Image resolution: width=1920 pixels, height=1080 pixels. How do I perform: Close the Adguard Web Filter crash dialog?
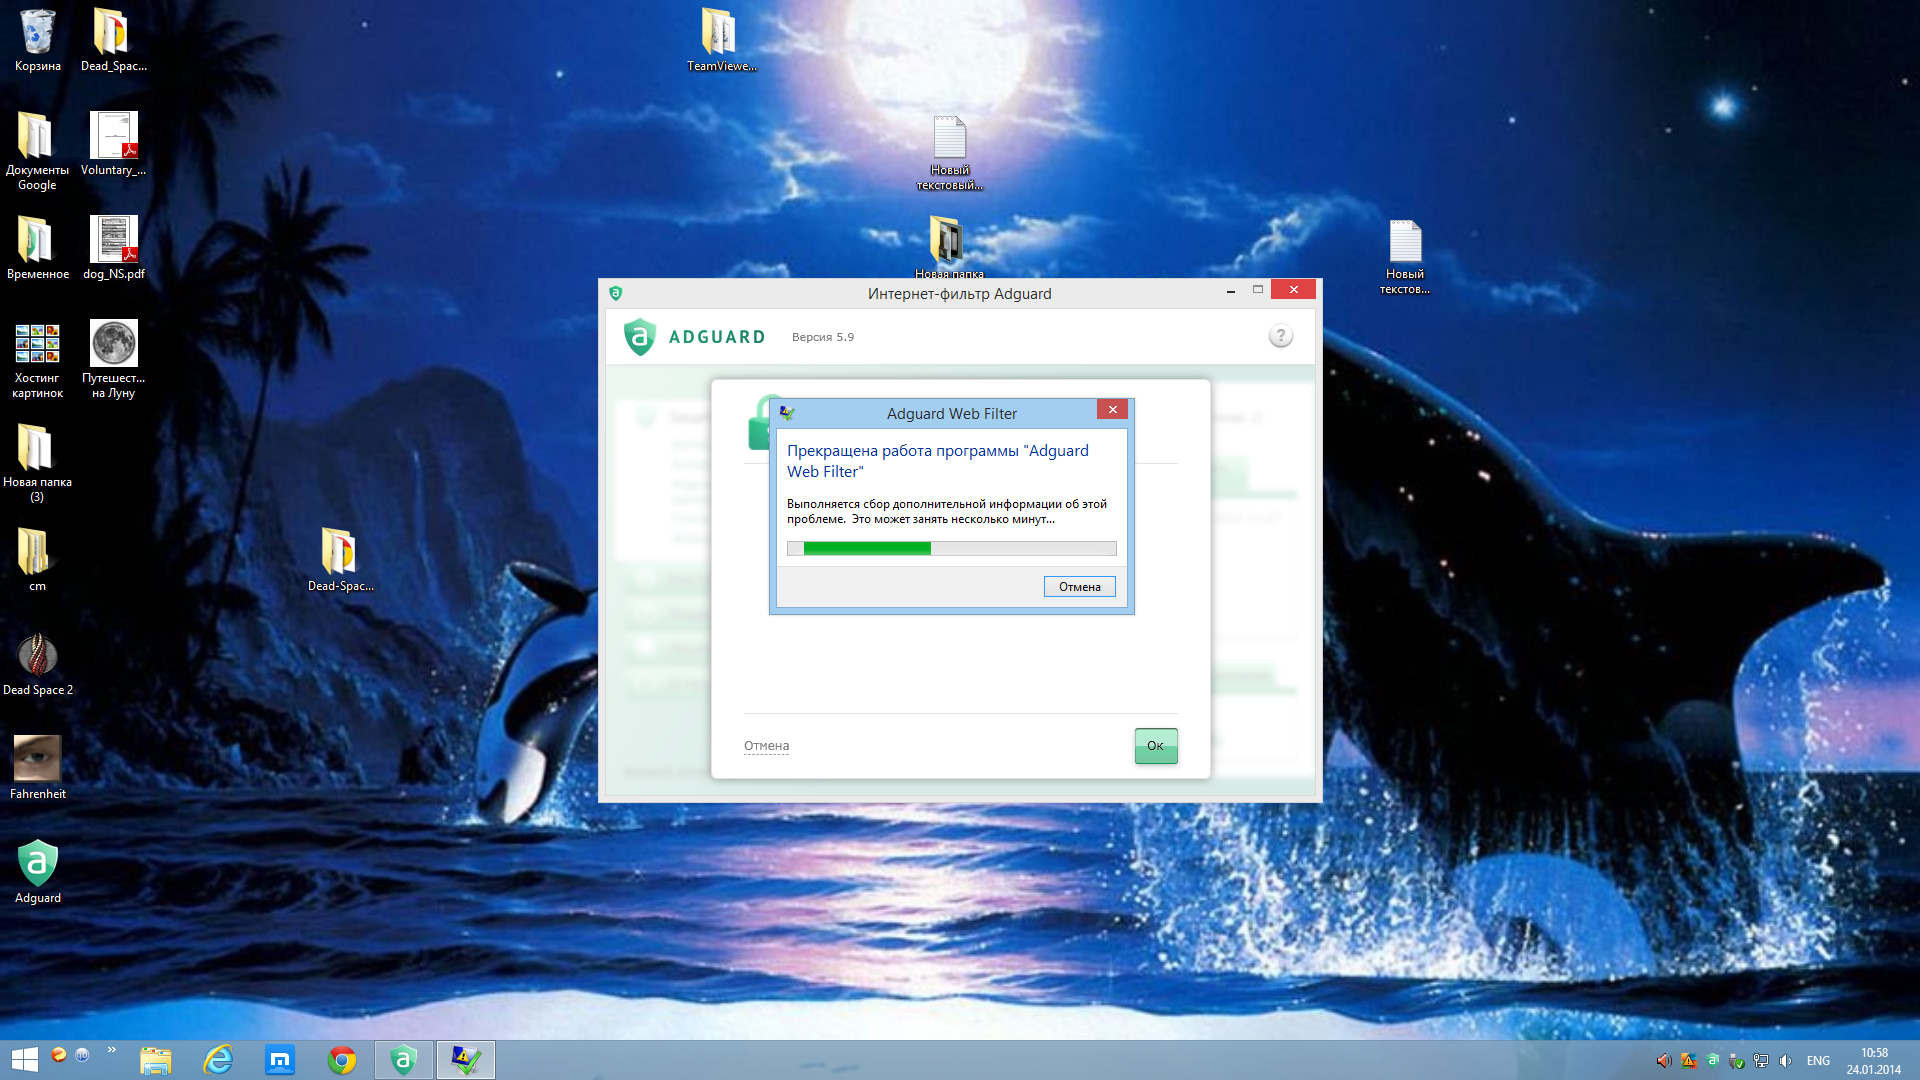(x=1112, y=410)
